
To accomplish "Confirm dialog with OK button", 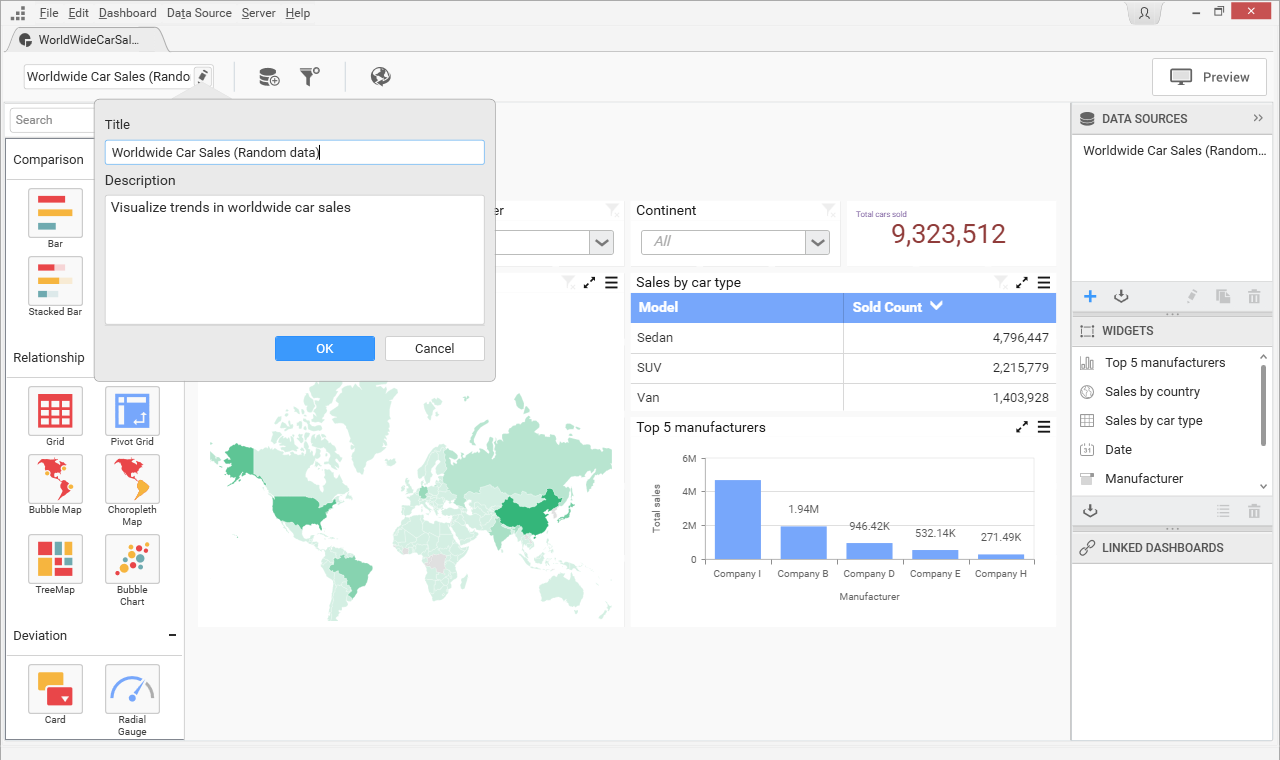I will [325, 349].
